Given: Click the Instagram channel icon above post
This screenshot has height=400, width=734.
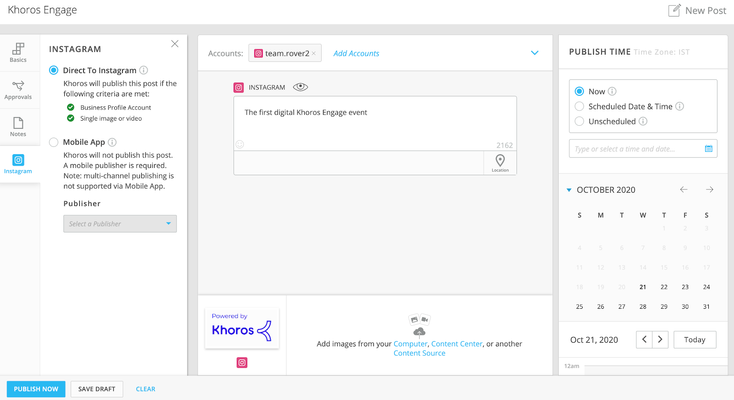Looking at the screenshot, I should (x=239, y=87).
